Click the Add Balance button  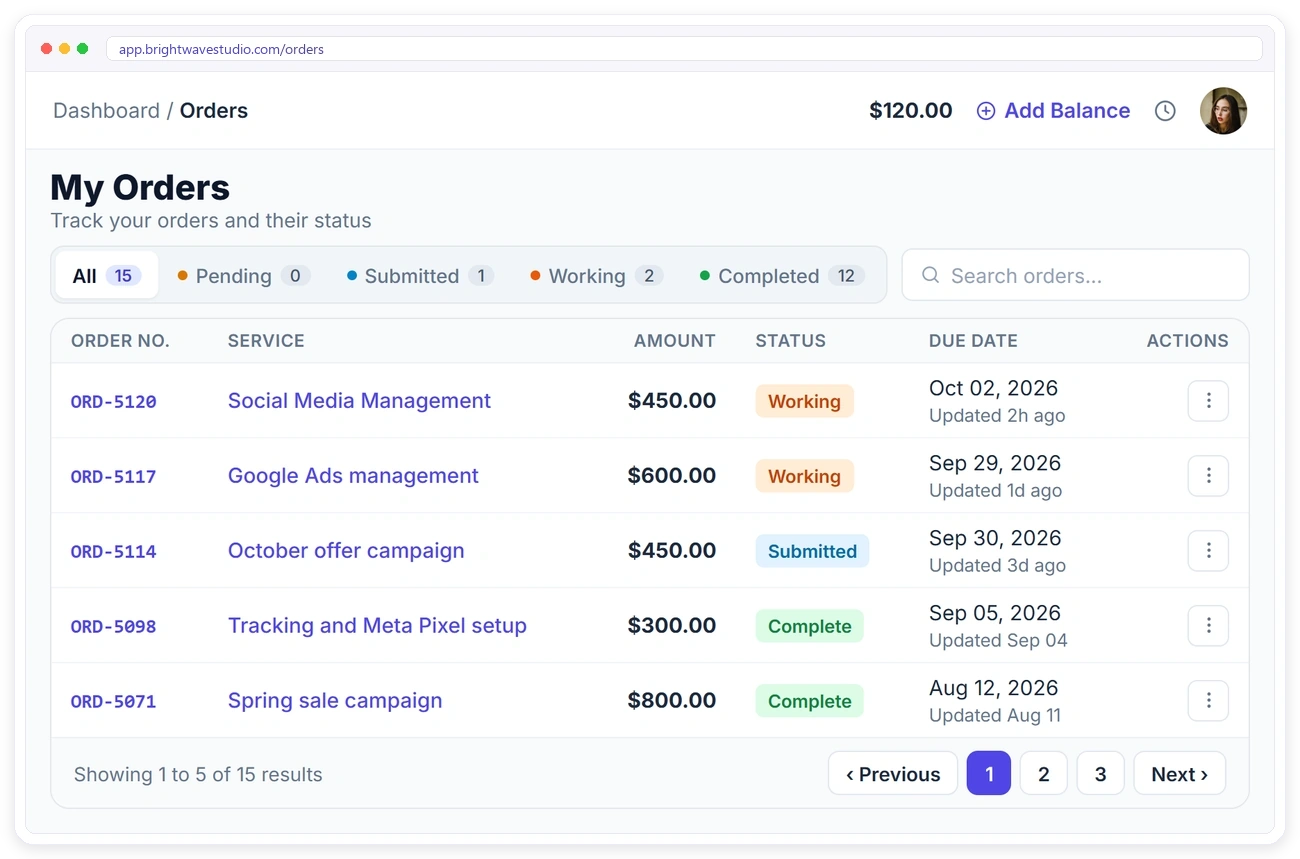[x=1053, y=111]
